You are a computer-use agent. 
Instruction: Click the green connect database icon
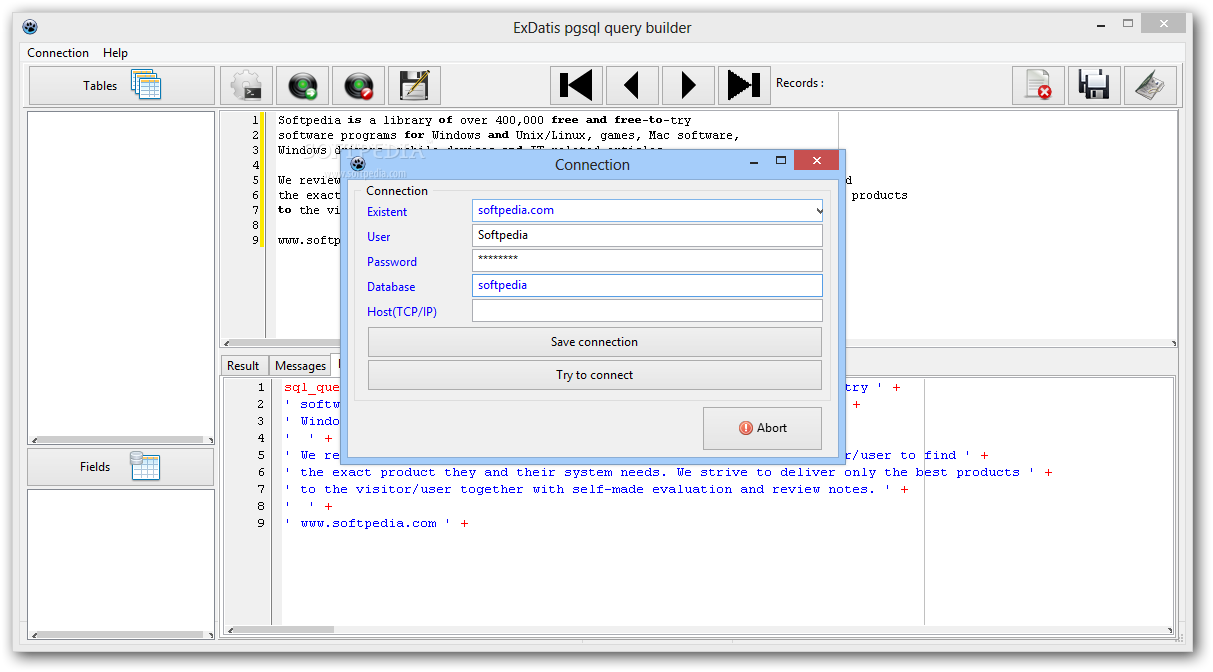(x=302, y=86)
